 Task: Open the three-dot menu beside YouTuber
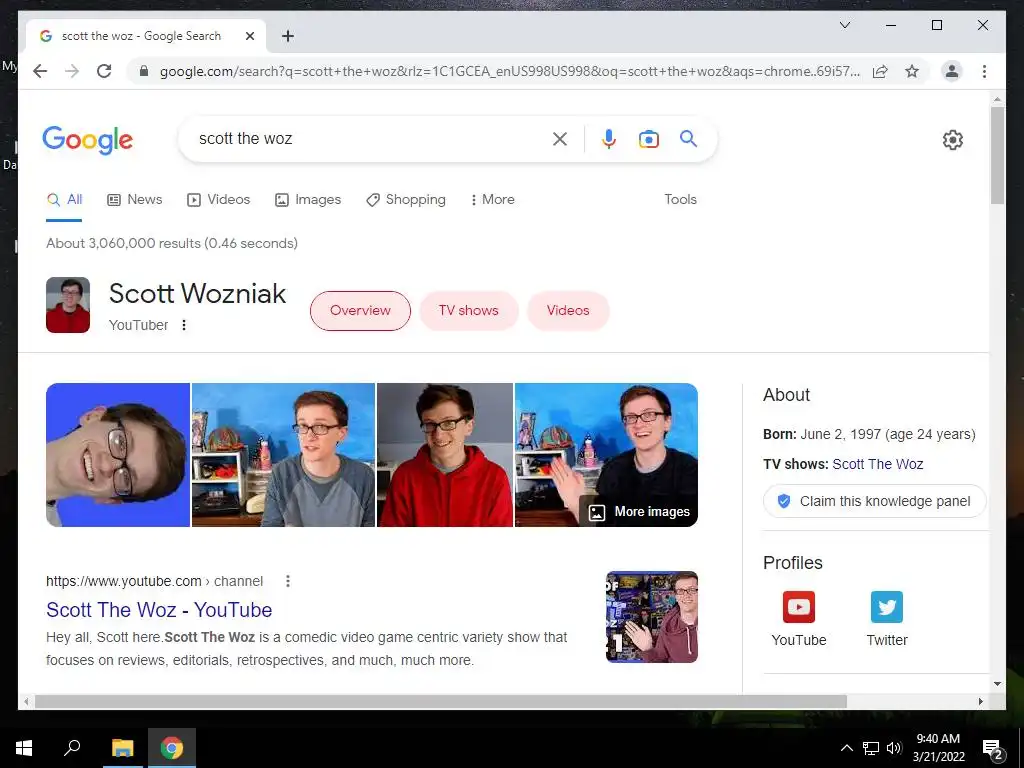point(184,325)
